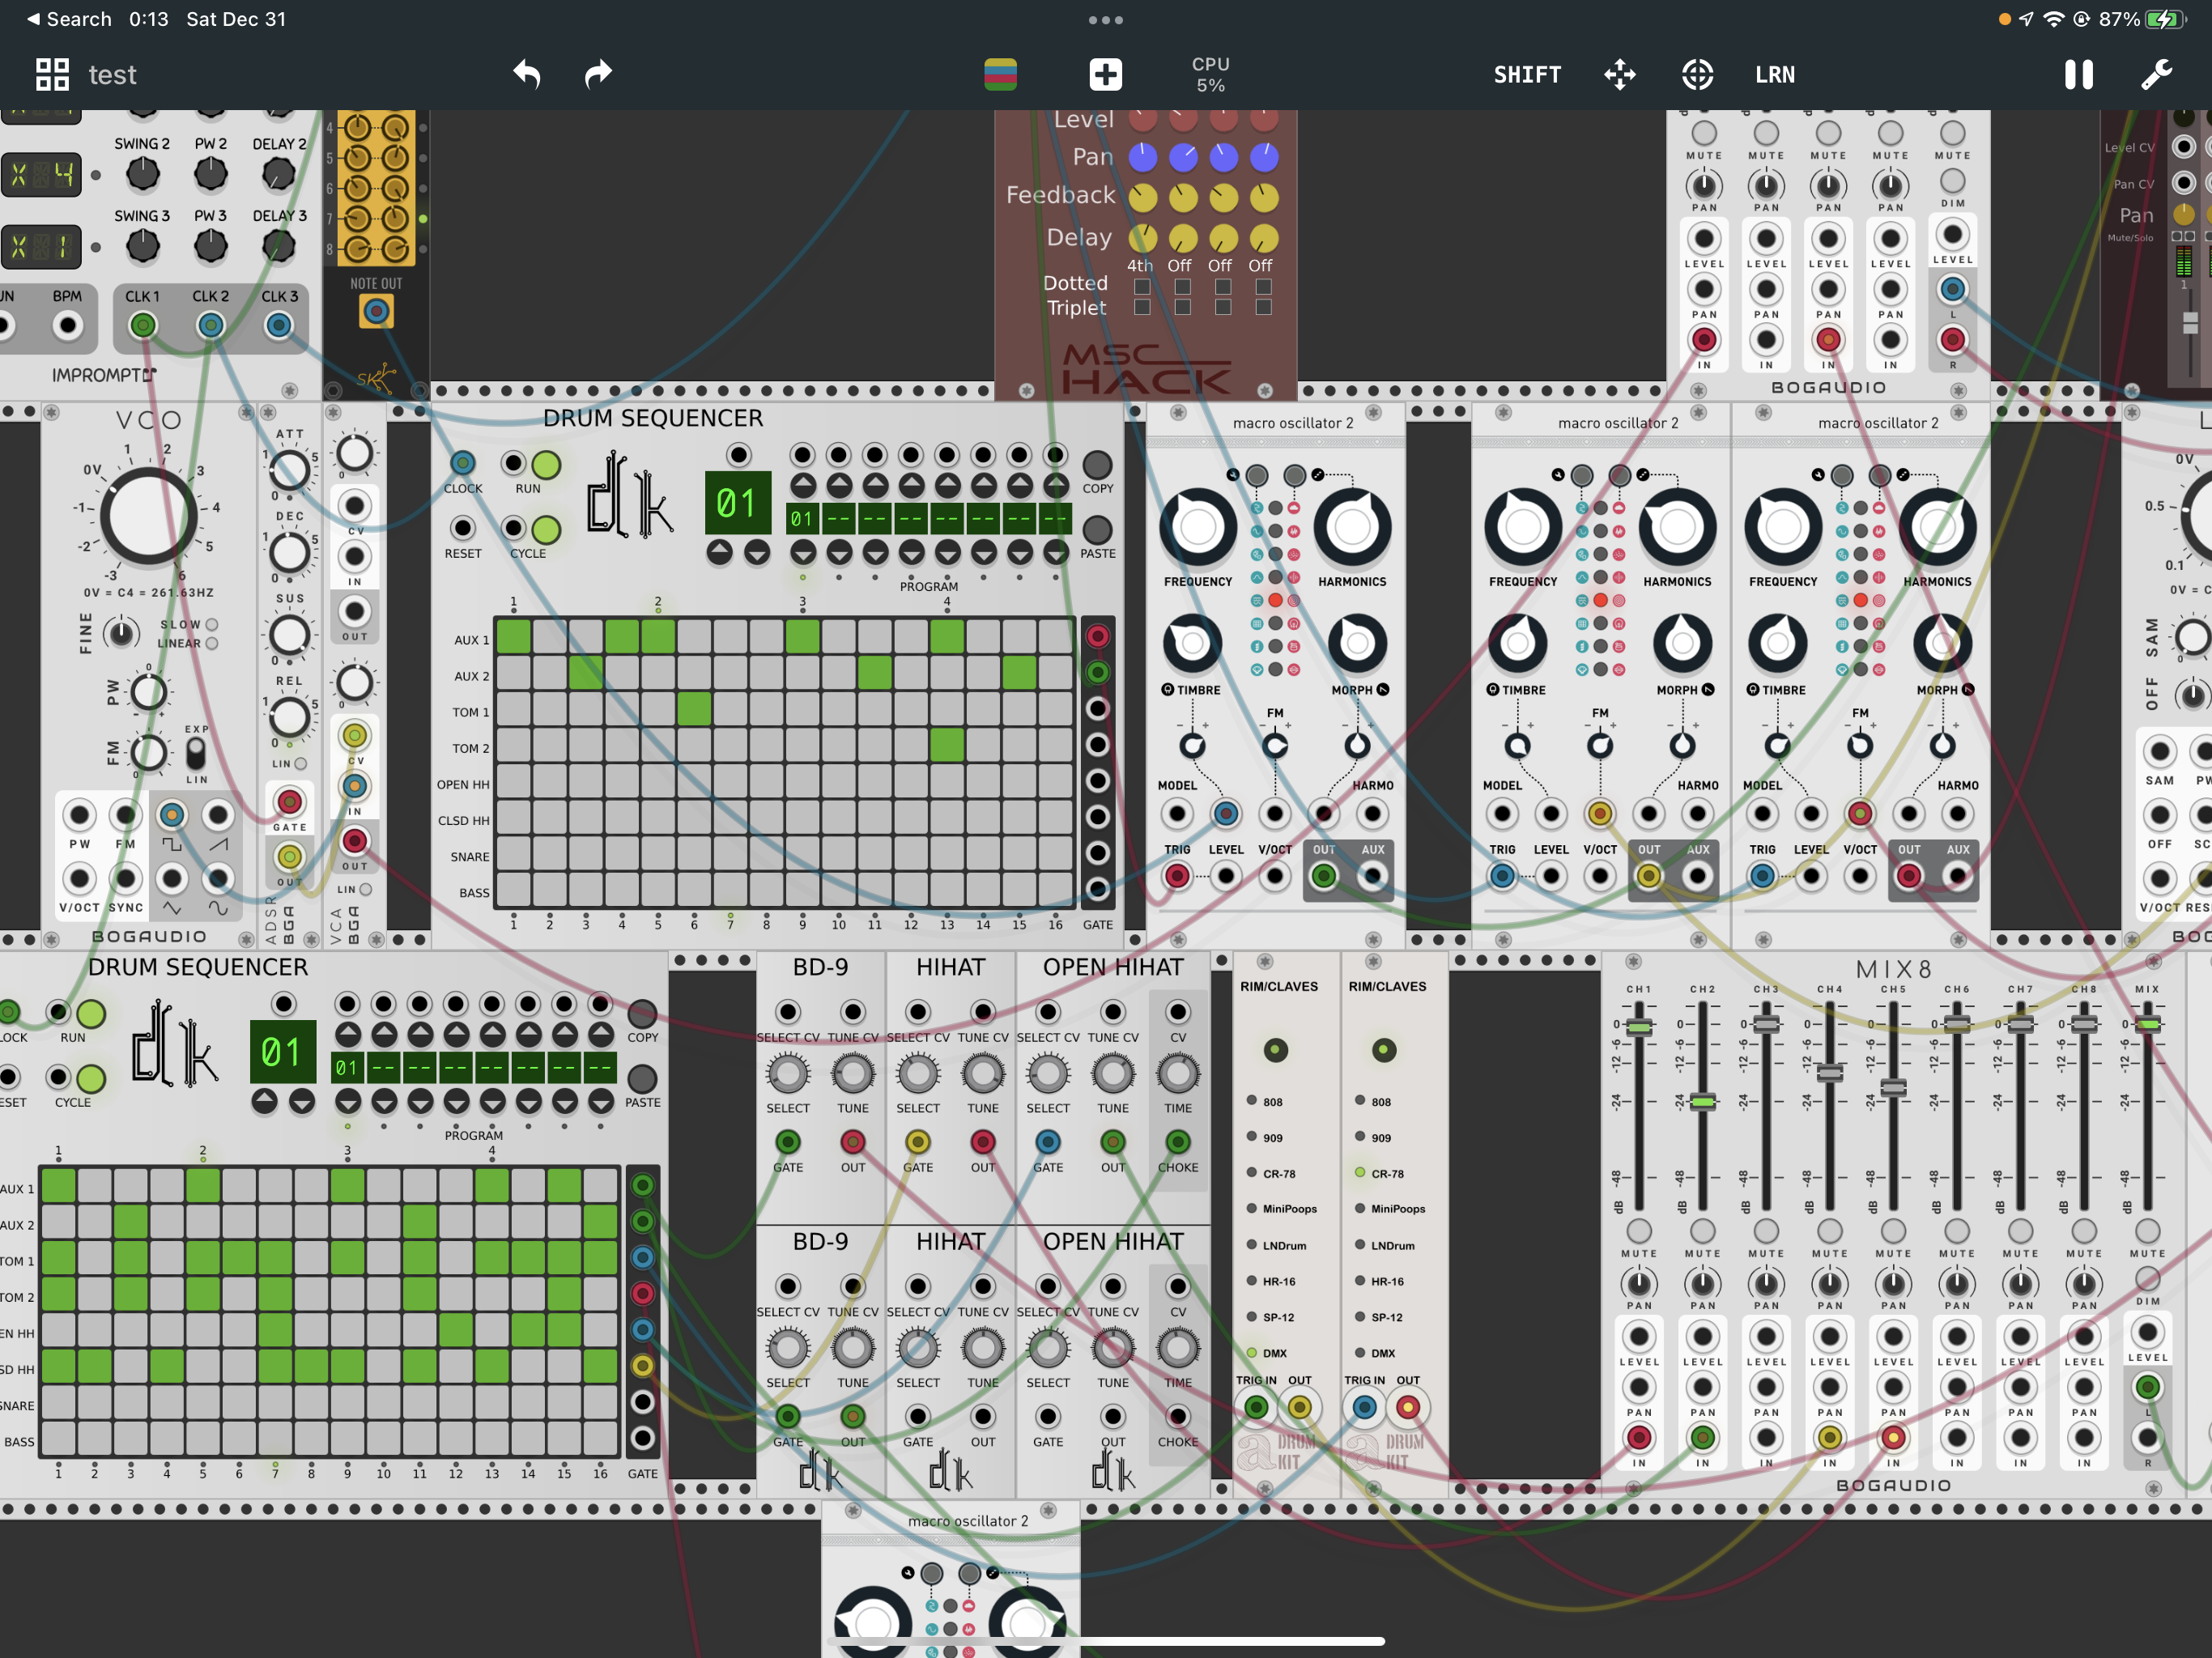Check the first Dotted checkbox
Screen dimensions: 2212x1658
[x=1142, y=287]
